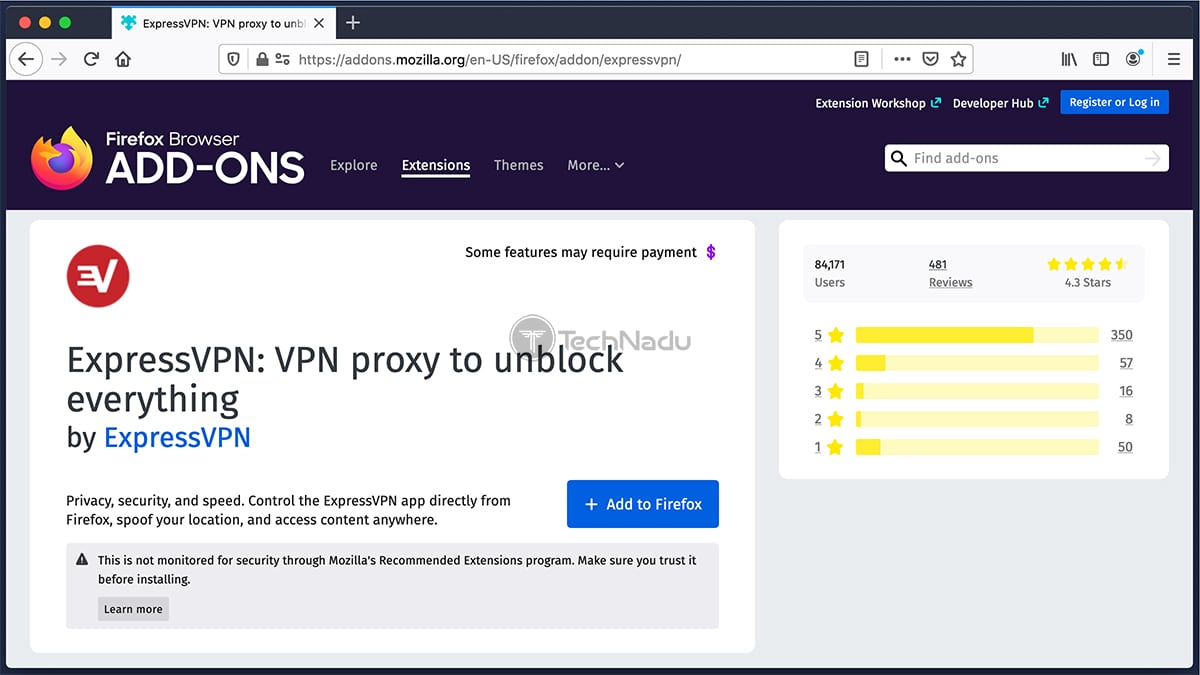Close the ExpressVPN browser tab

[x=318, y=23]
